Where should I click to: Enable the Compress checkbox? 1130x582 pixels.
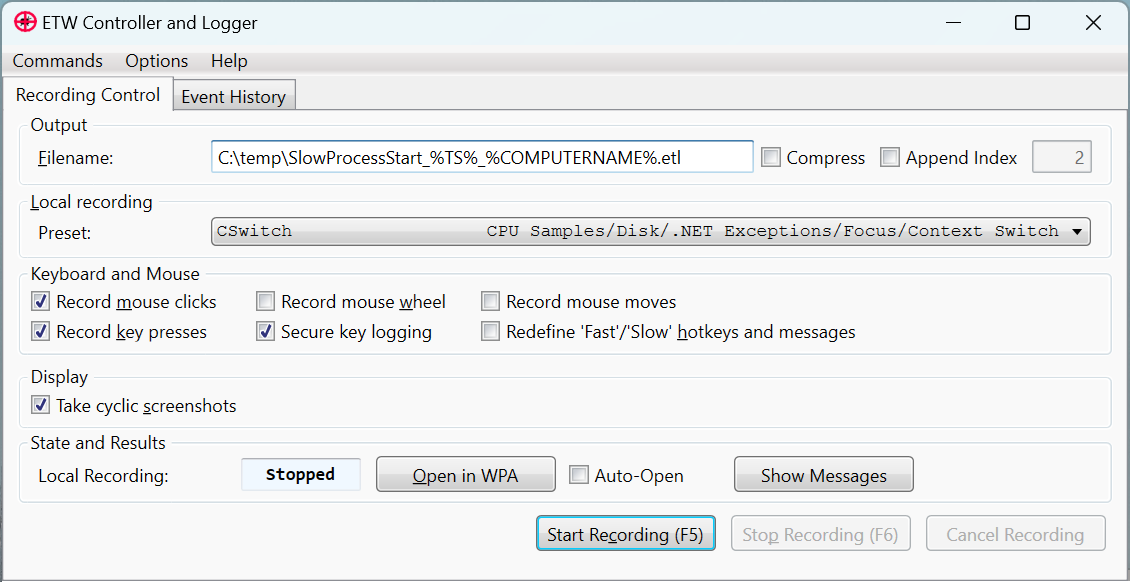(771, 158)
